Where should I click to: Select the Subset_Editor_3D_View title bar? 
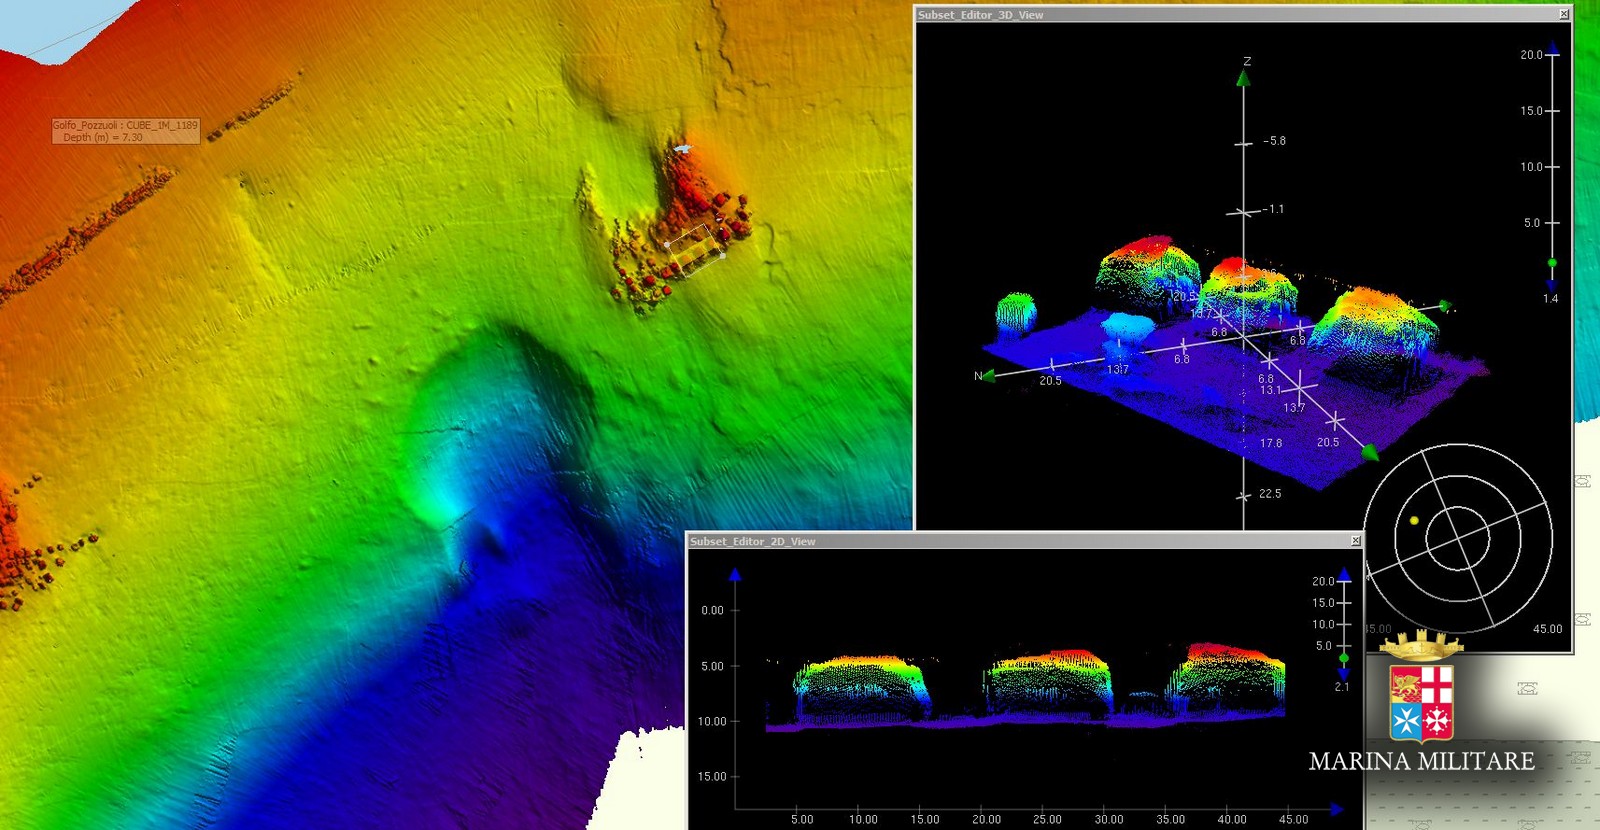(x=1200, y=15)
